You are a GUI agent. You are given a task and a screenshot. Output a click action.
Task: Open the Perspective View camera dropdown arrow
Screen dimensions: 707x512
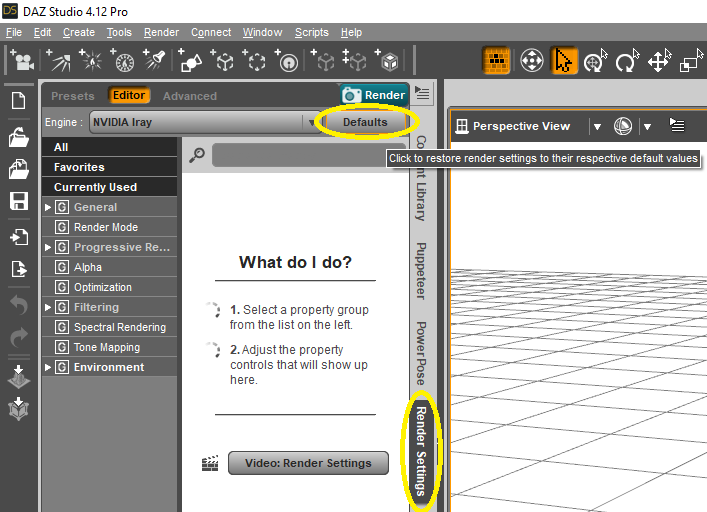click(x=597, y=127)
